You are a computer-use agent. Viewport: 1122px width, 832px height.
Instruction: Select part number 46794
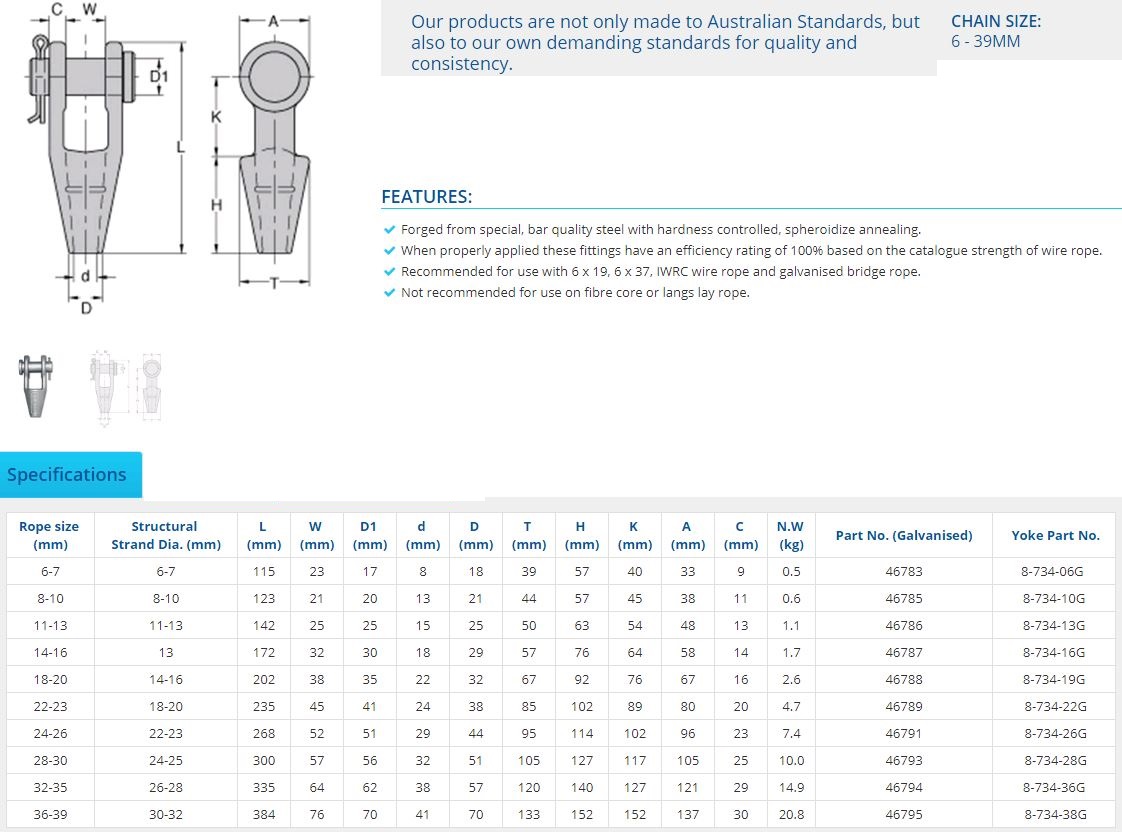(904, 788)
